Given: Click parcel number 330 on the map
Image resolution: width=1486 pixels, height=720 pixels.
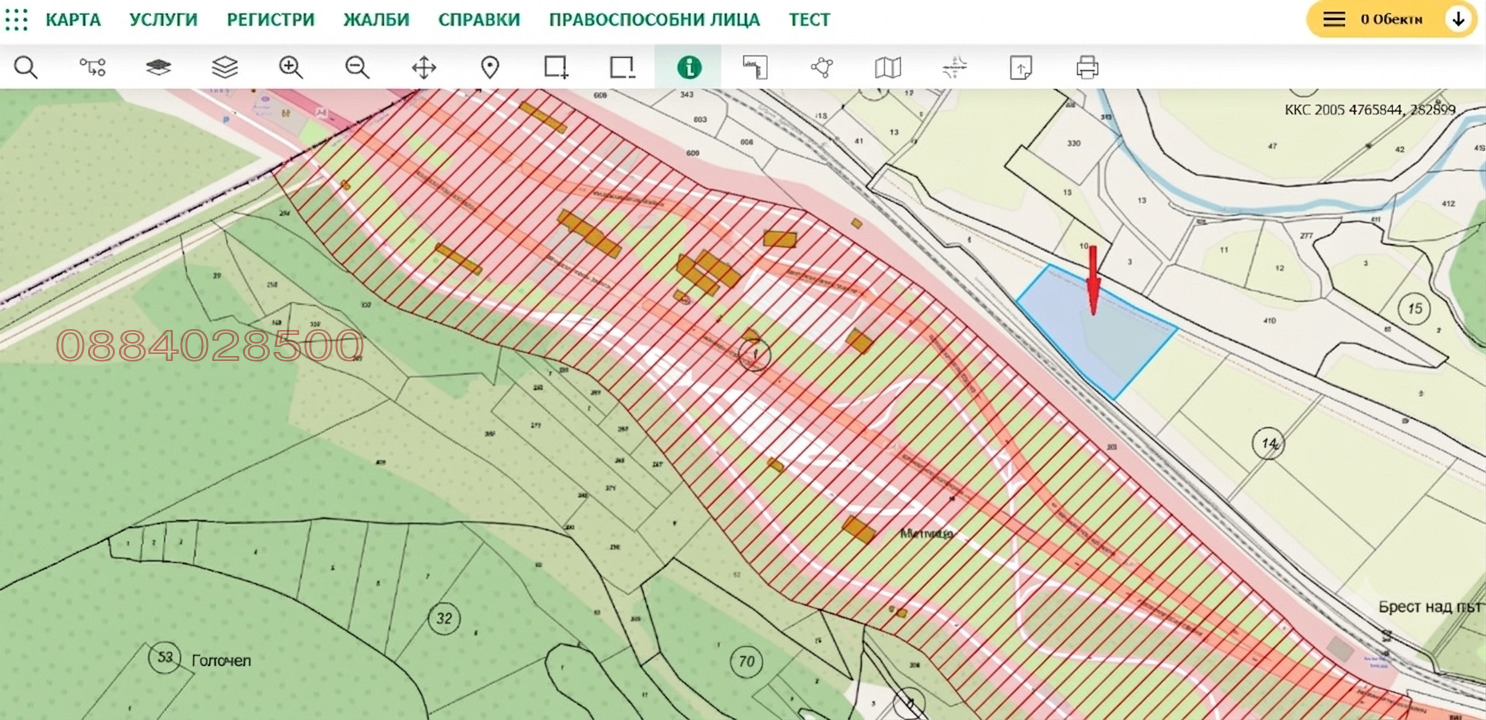Looking at the screenshot, I should [x=1074, y=143].
